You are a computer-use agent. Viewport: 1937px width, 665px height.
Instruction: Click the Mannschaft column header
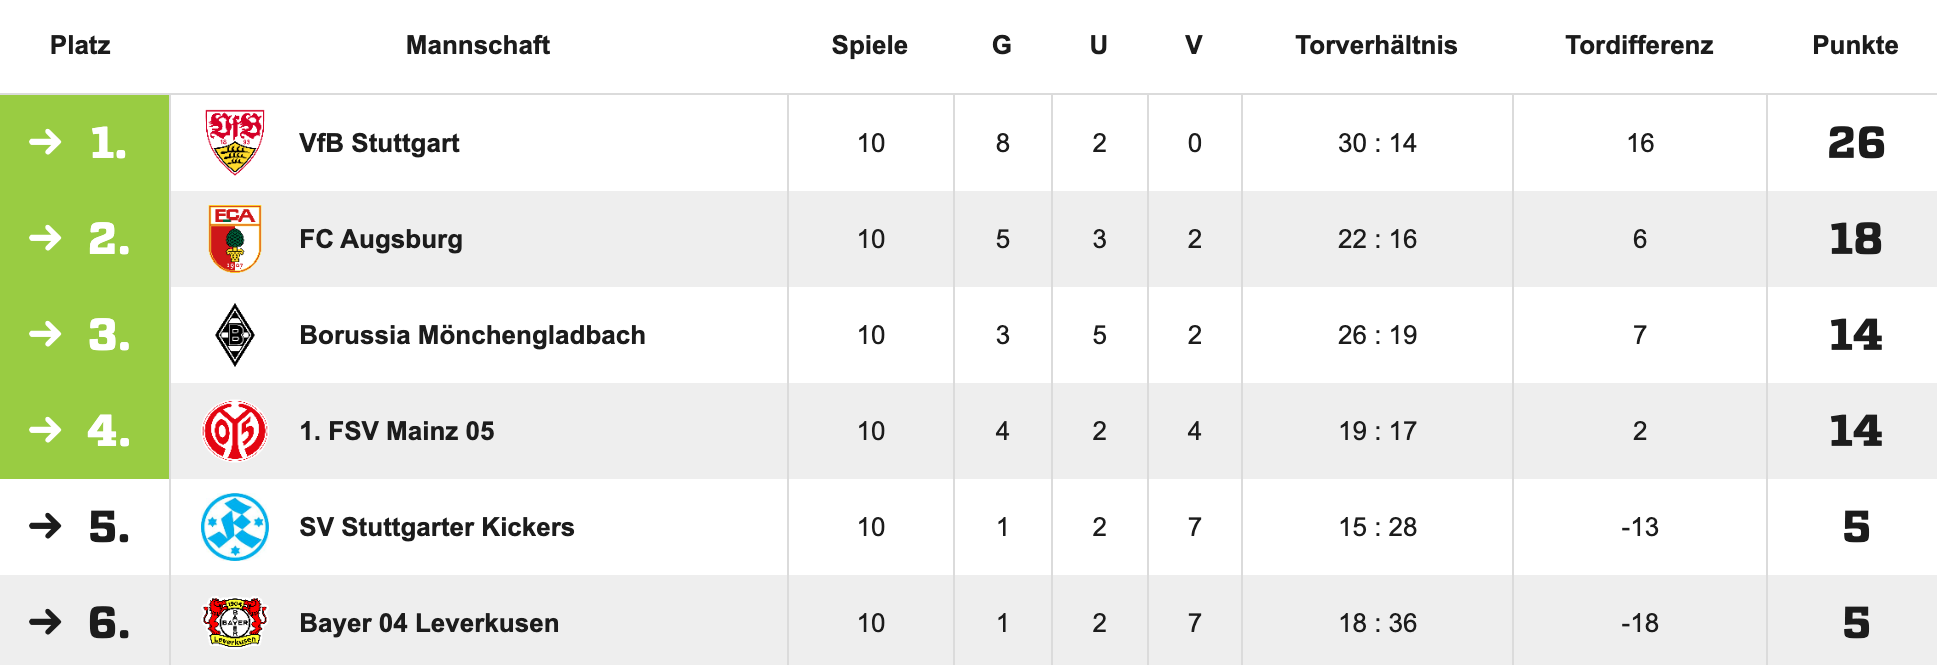coord(478,45)
